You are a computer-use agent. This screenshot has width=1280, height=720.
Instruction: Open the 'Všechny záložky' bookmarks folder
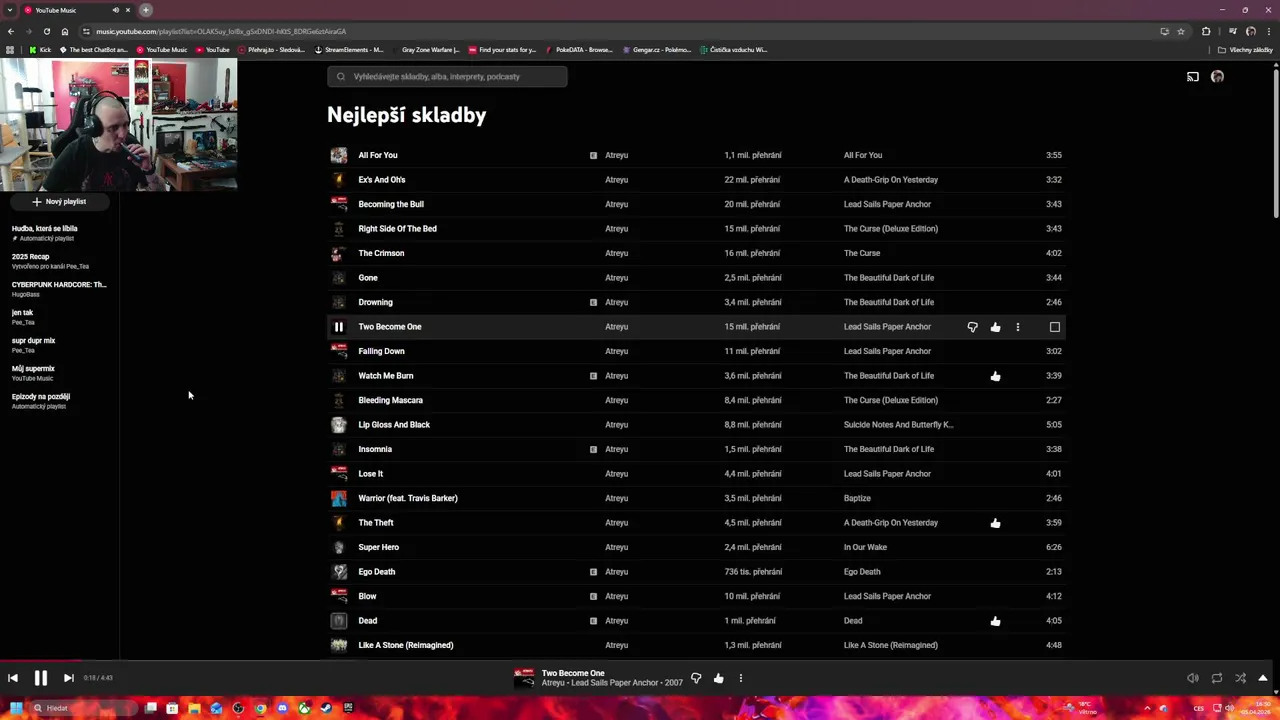click(x=1245, y=50)
